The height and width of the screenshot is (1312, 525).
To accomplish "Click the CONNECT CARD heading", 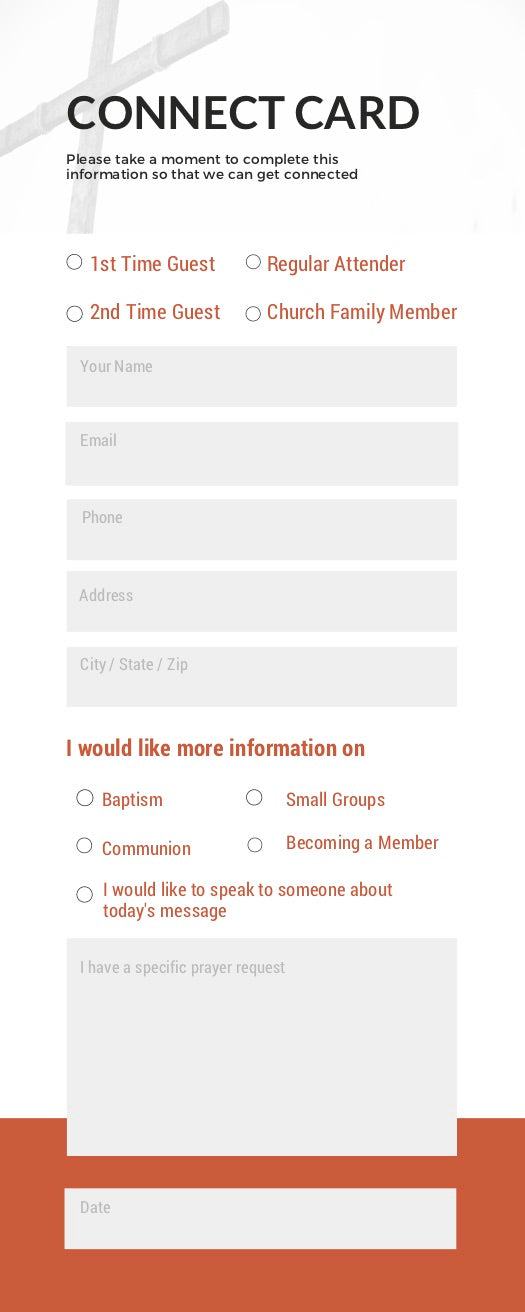I will pos(243,113).
